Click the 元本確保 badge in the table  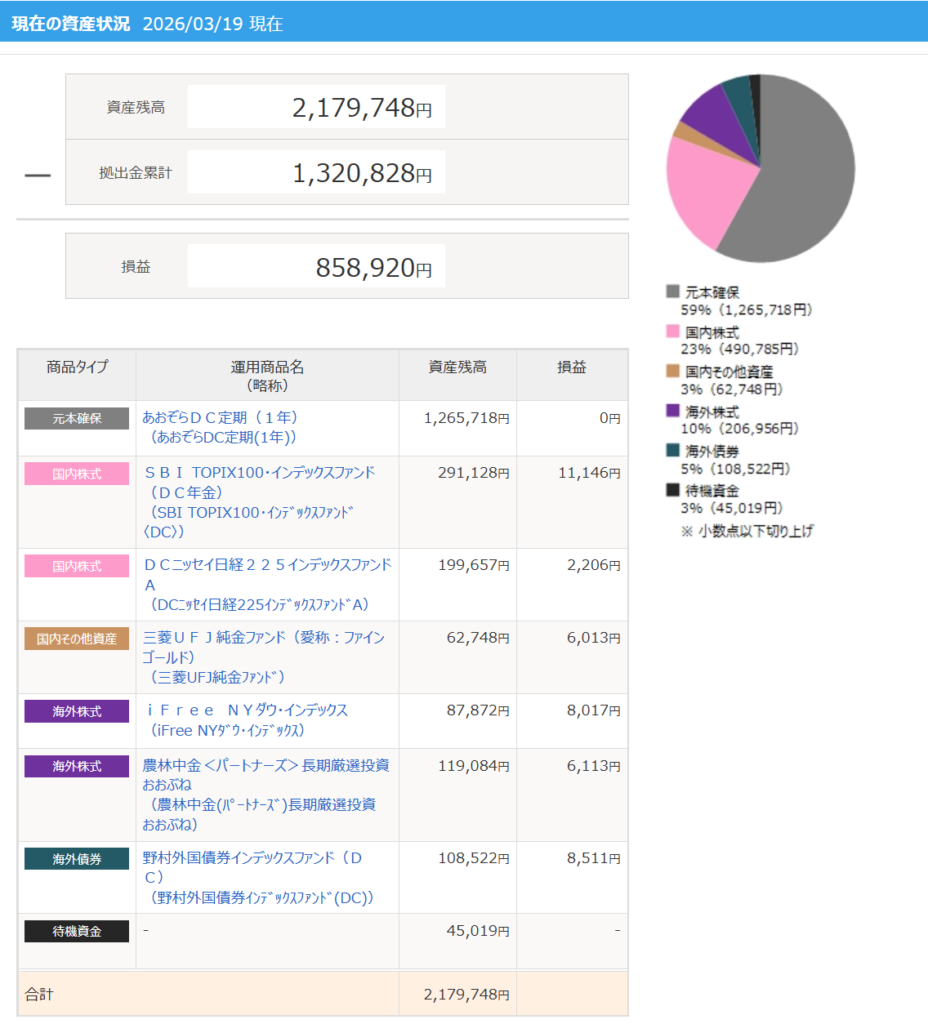click(x=77, y=418)
